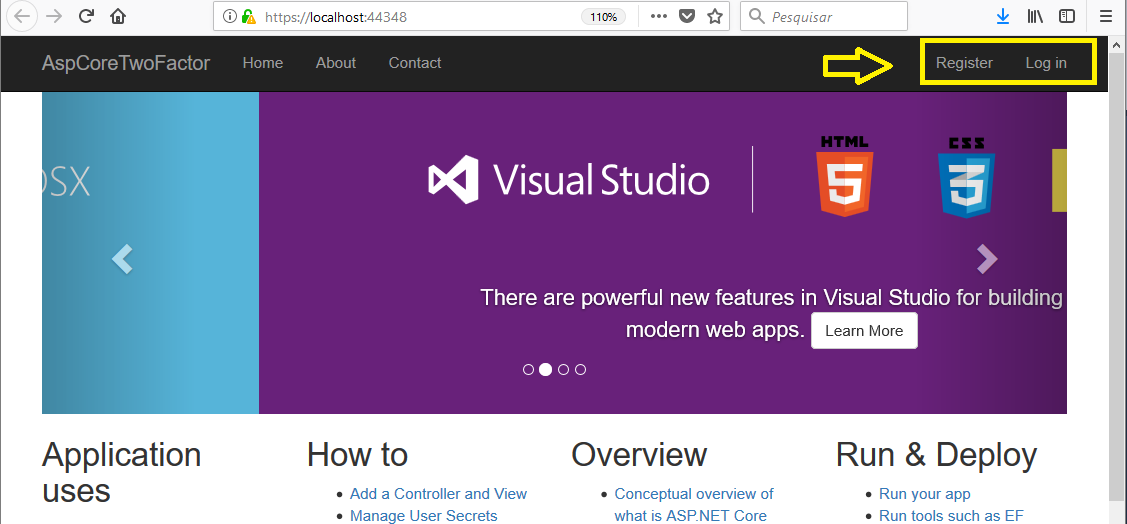Open the Firefox hamburger menu
1127x524 pixels.
point(1105,17)
